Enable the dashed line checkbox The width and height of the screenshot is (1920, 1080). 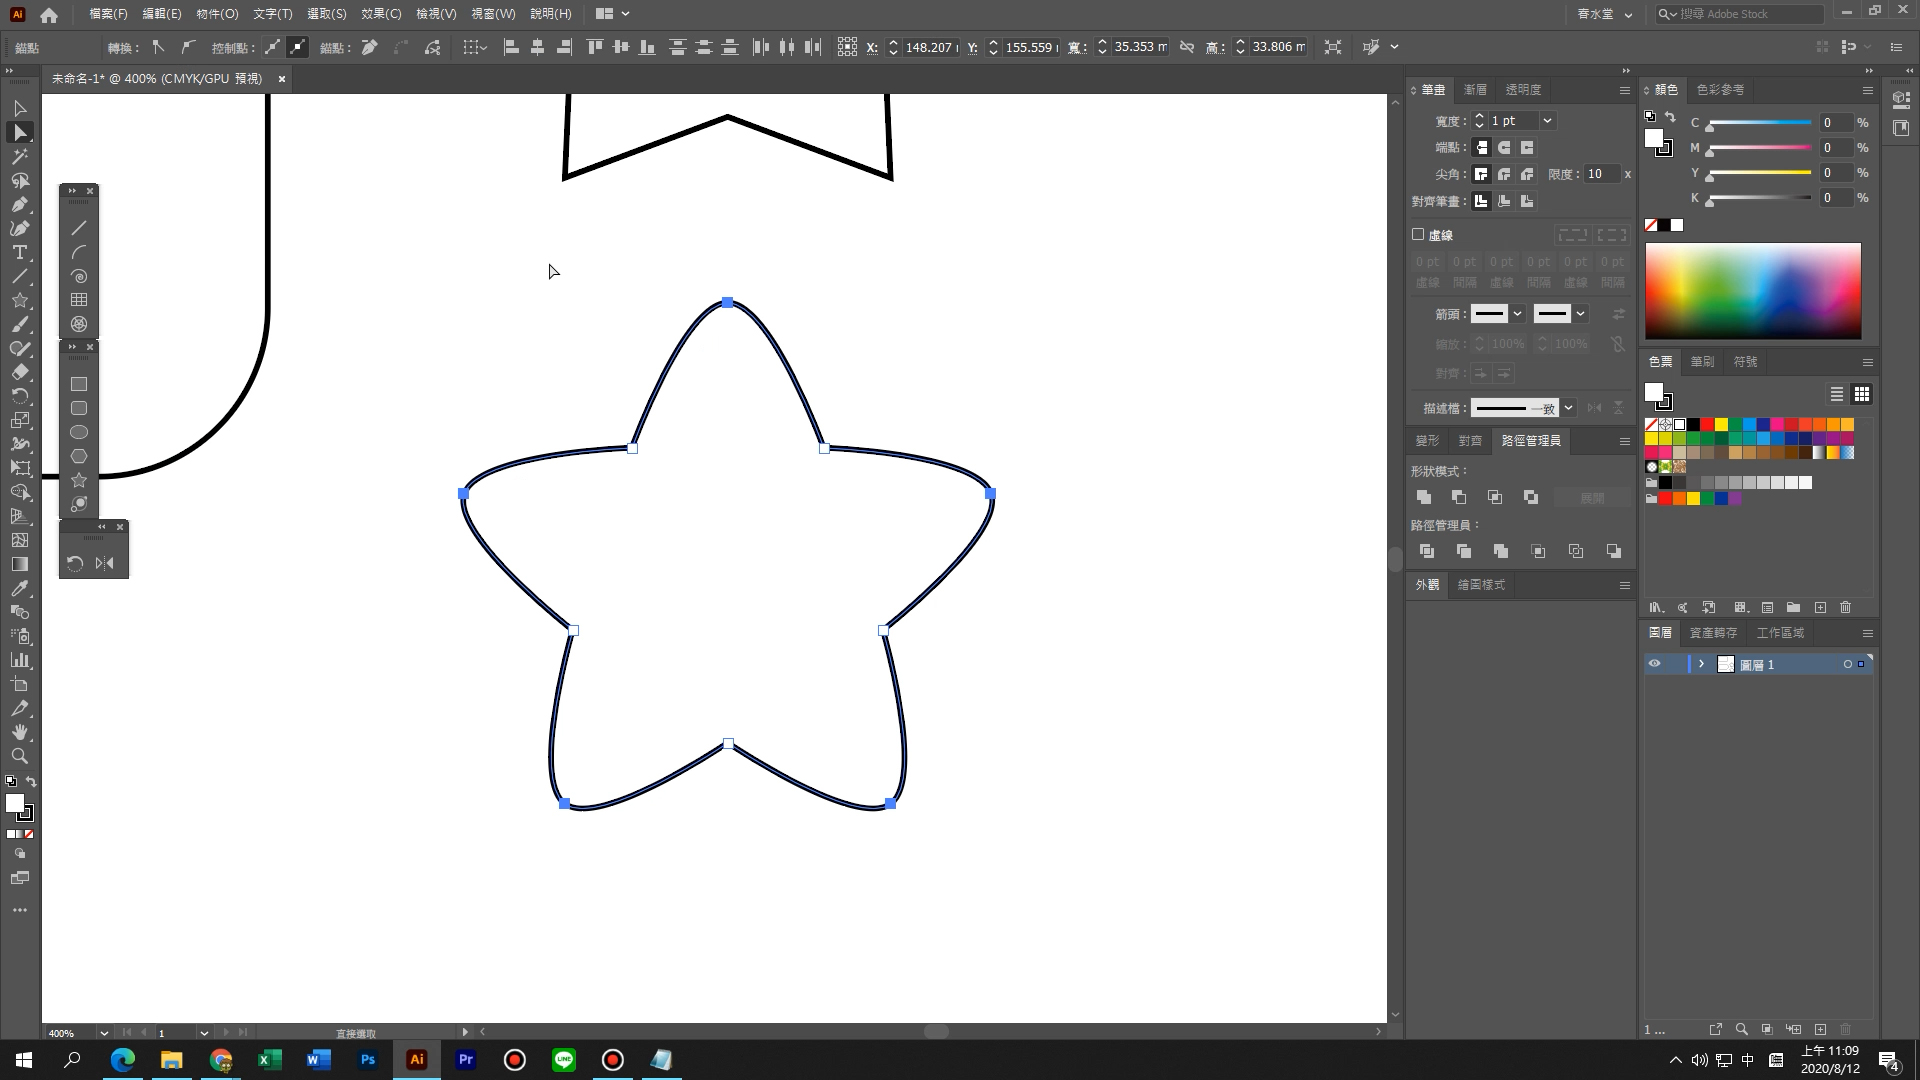click(x=1418, y=234)
